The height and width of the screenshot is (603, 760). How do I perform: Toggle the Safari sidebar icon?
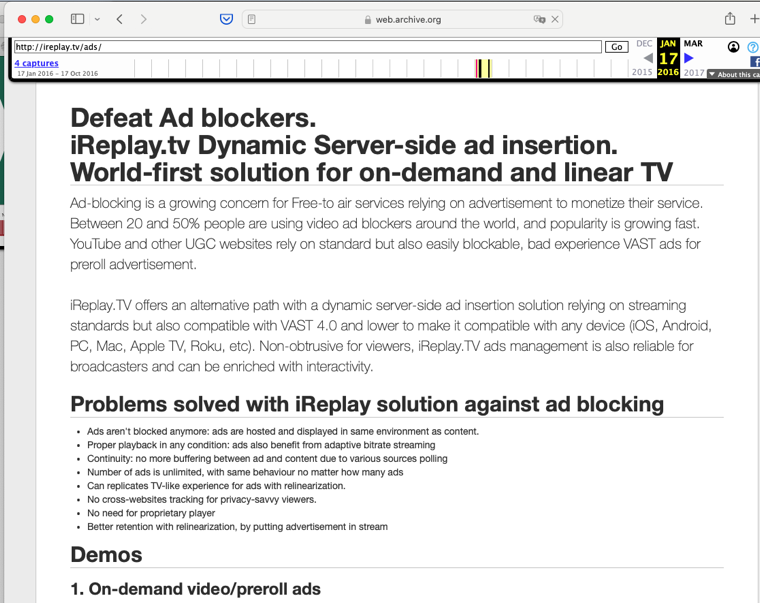tap(78, 19)
